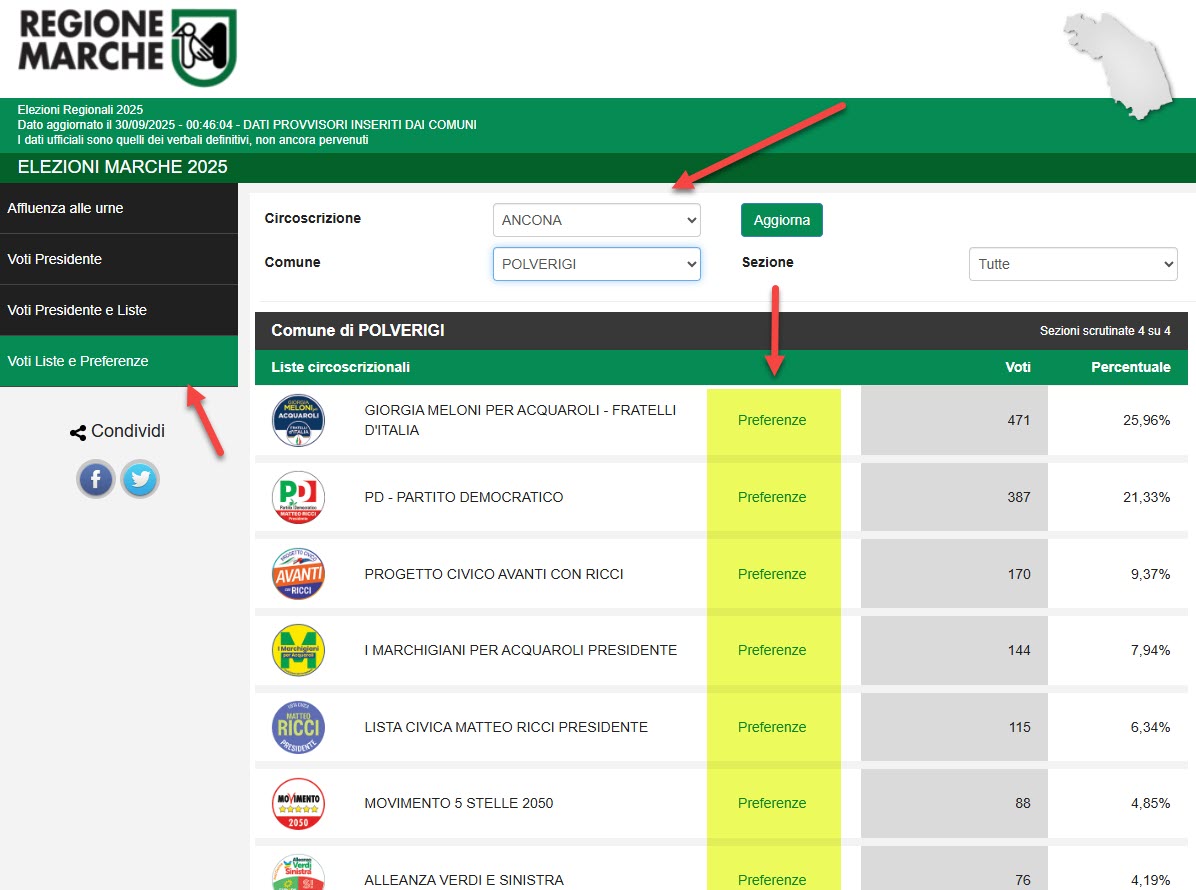The height and width of the screenshot is (890, 1196).
Task: Click the ELEZIONI MARCHE 2025 title
Action: [123, 167]
